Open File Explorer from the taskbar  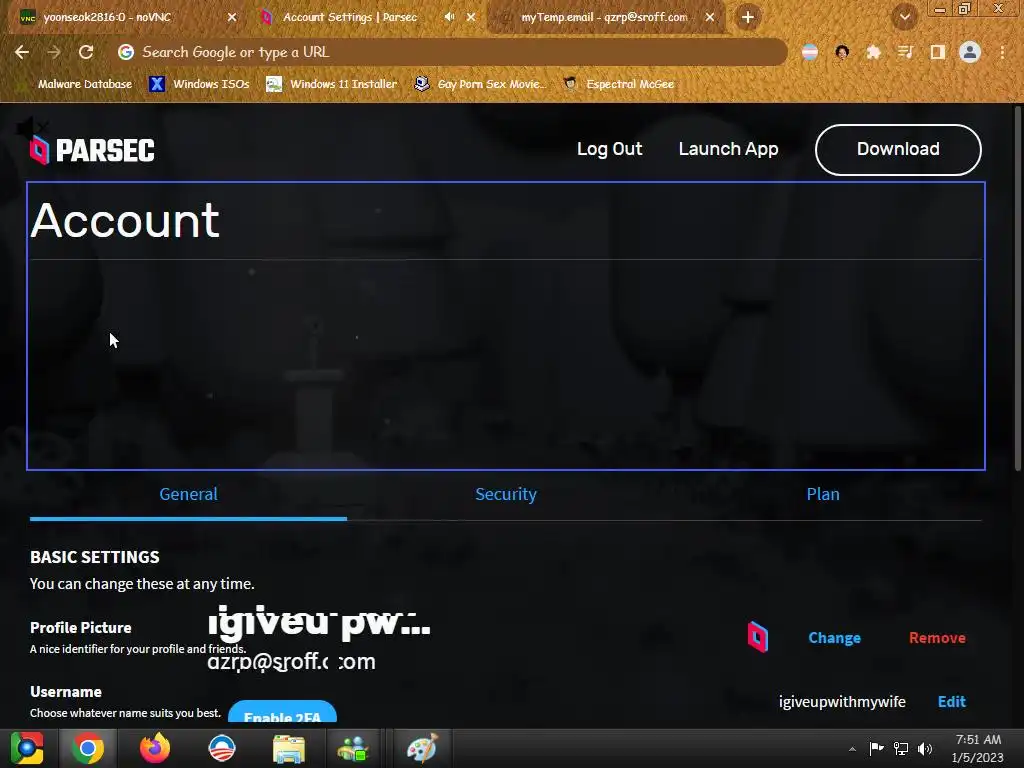pyautogui.click(x=288, y=749)
